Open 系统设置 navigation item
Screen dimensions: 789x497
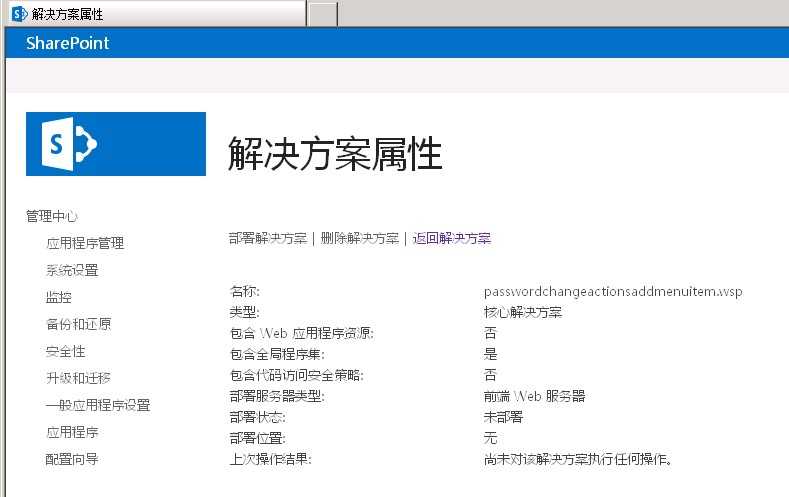click(x=72, y=270)
